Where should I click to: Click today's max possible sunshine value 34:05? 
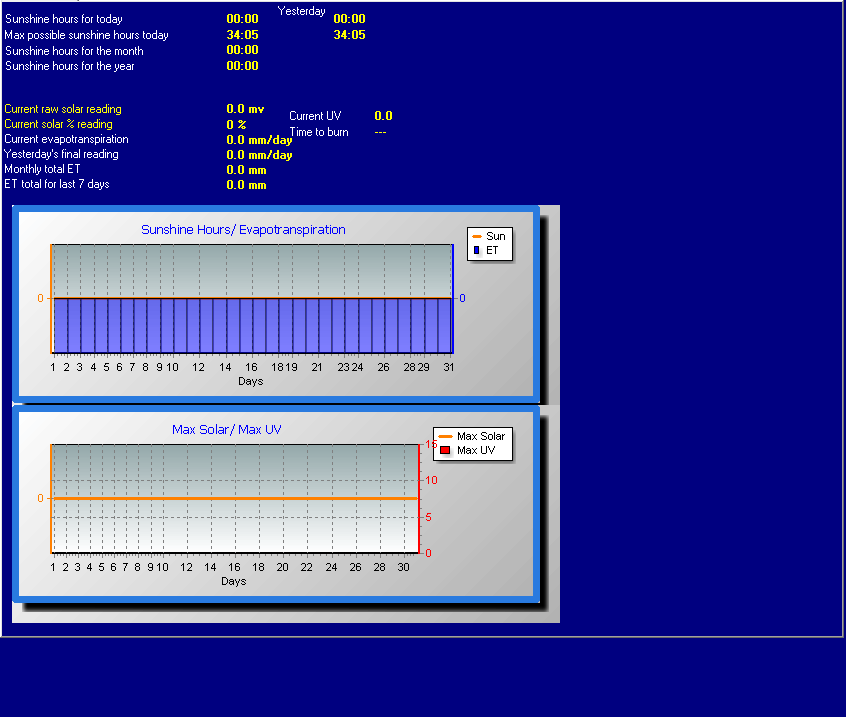pyautogui.click(x=242, y=35)
